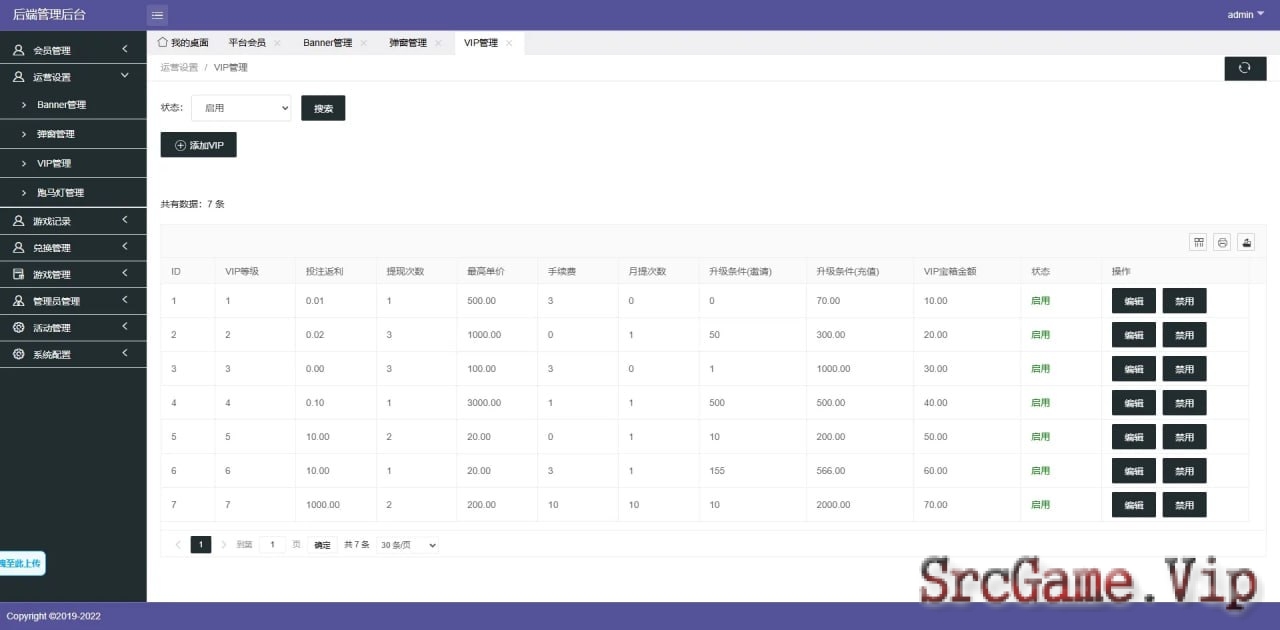Click the export icon above table

pyautogui.click(x=1246, y=242)
